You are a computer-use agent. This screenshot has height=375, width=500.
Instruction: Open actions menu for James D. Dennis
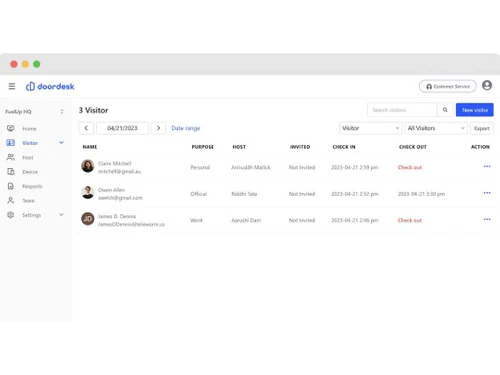[x=487, y=219]
